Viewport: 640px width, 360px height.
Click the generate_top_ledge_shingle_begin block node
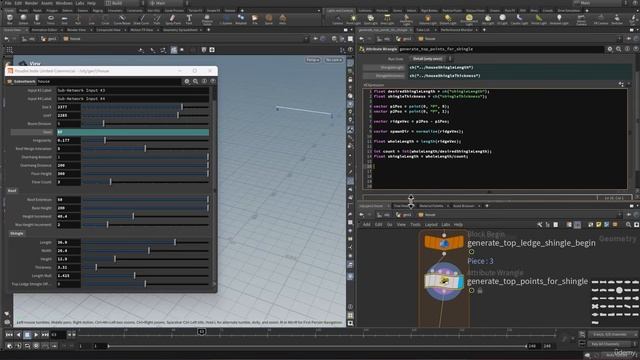pyautogui.click(x=444, y=242)
